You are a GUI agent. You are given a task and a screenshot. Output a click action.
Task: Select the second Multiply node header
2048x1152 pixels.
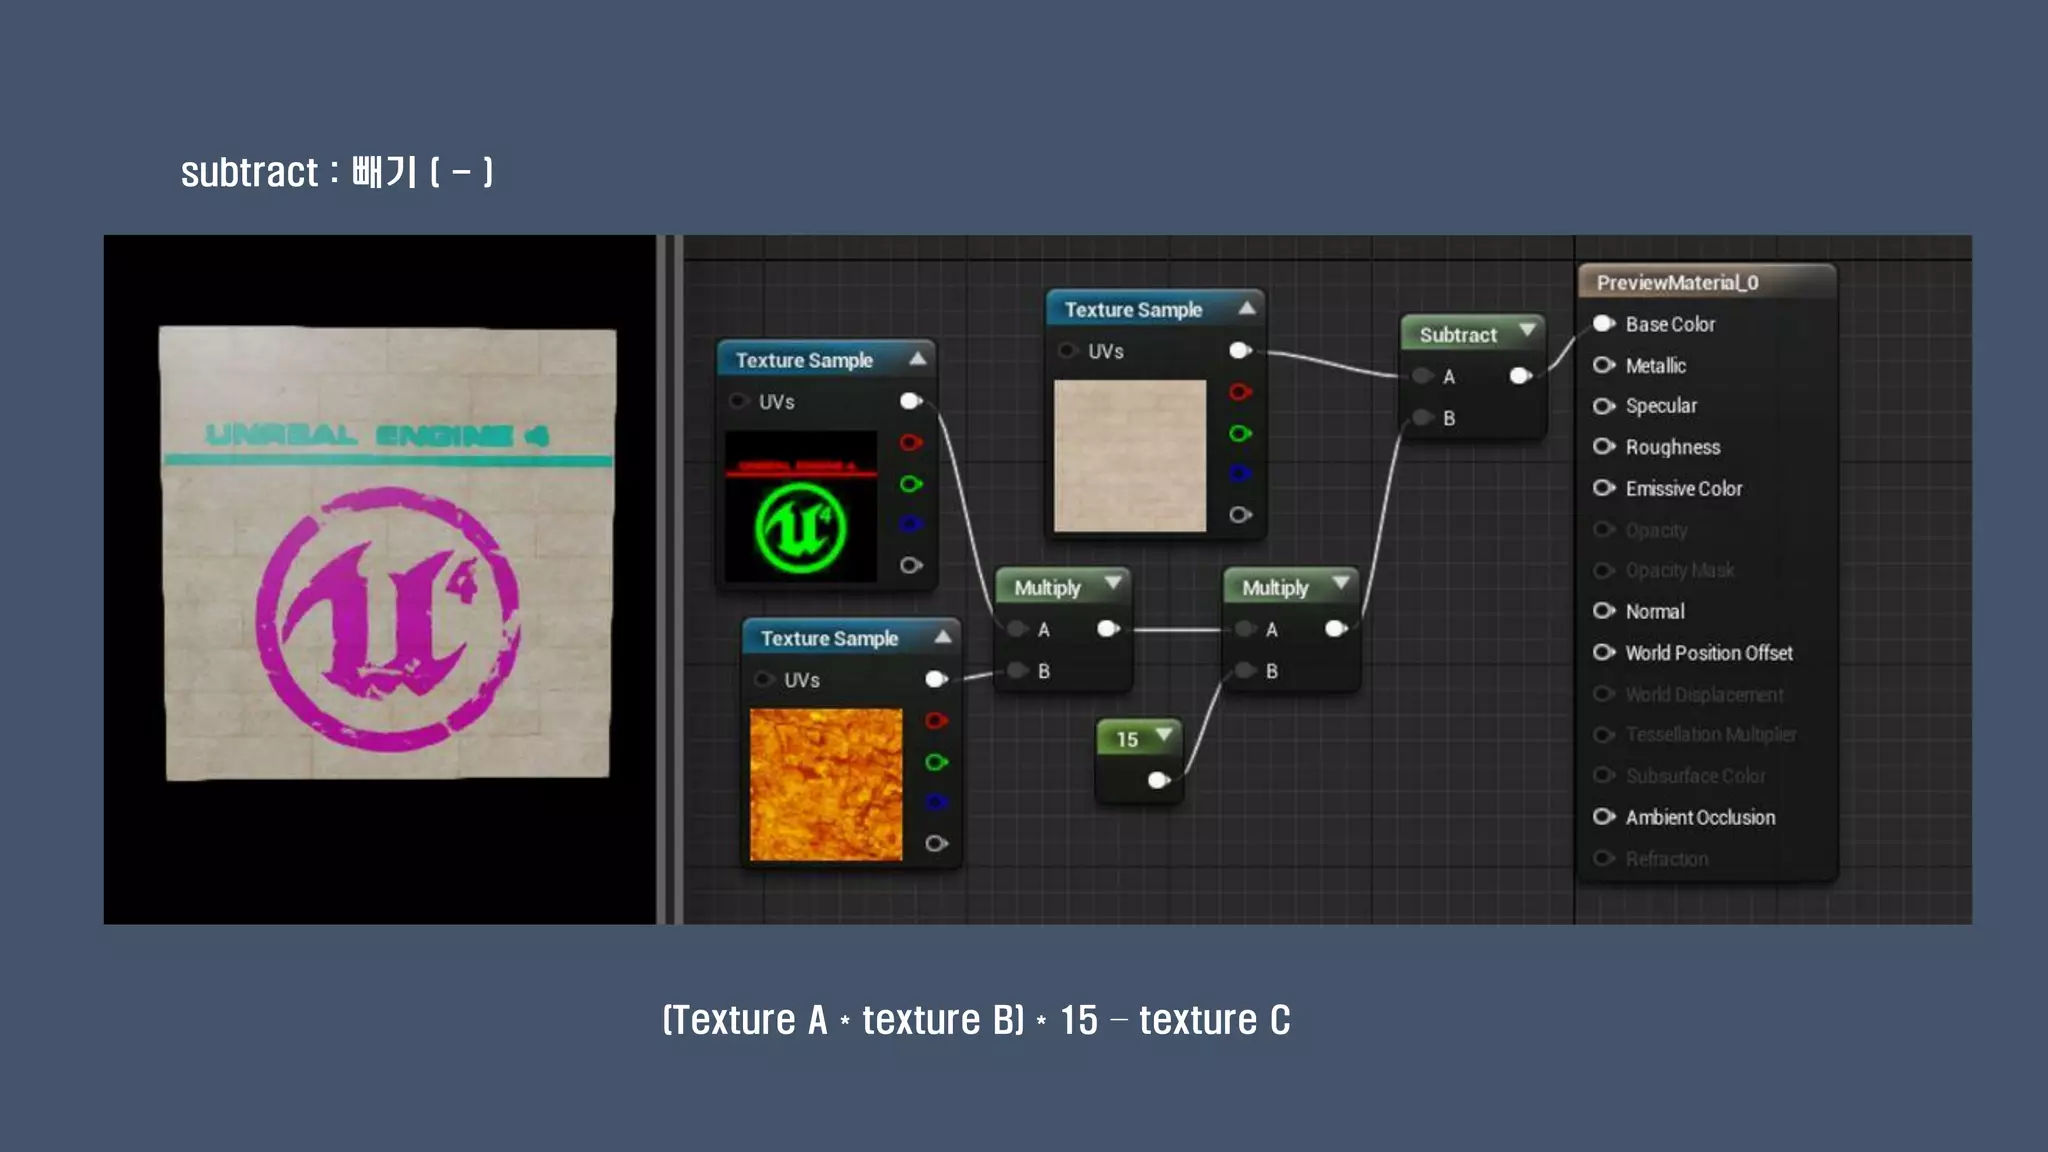pyautogui.click(x=1290, y=587)
